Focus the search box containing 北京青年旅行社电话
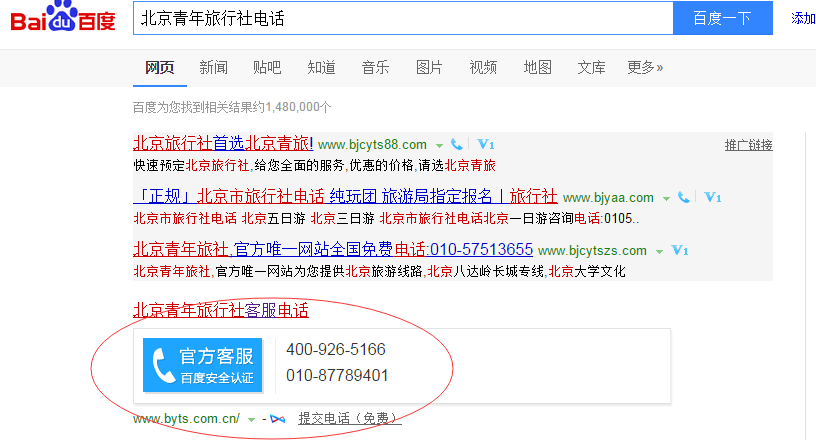 point(400,18)
